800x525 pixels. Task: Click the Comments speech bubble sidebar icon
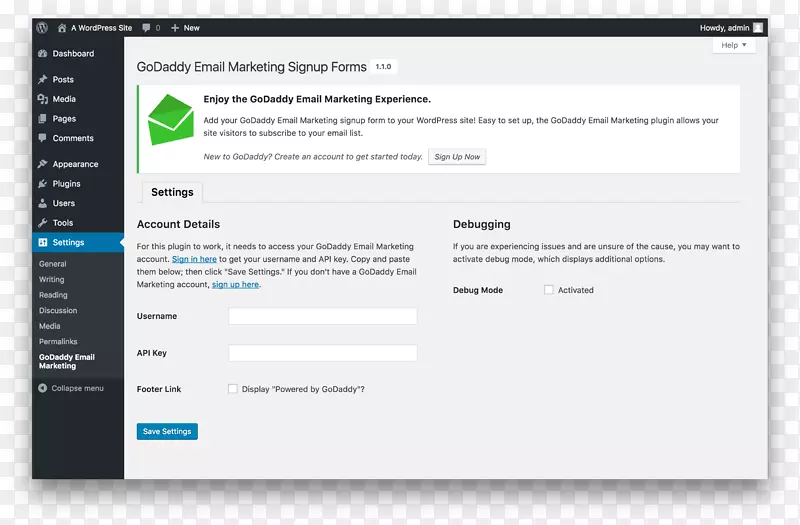(42, 138)
